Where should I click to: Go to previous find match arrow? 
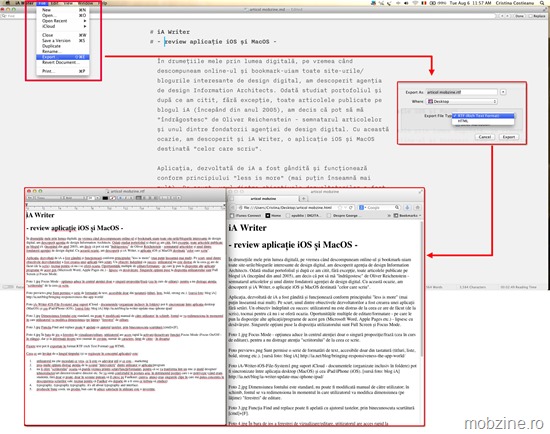[502, 16]
